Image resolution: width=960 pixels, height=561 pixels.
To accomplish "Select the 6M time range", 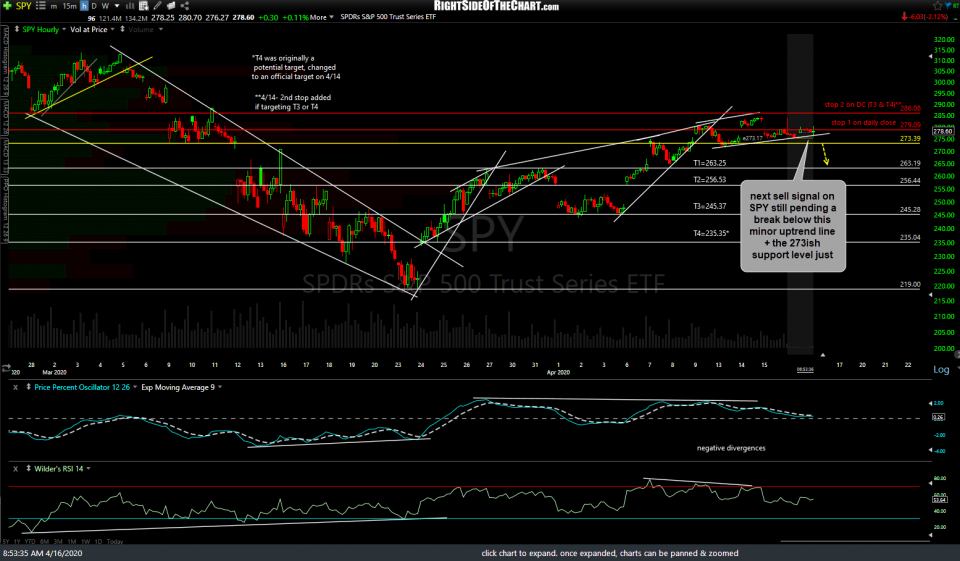I will 45,541.
